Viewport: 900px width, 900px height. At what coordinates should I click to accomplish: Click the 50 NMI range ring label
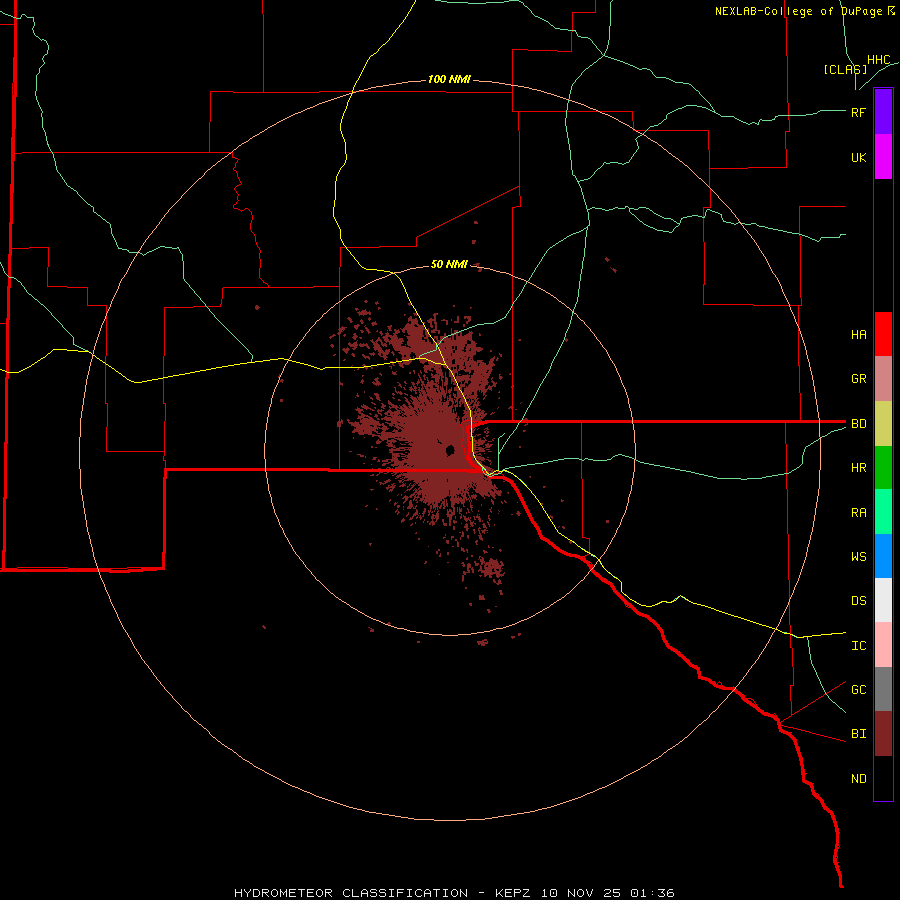[x=449, y=264]
